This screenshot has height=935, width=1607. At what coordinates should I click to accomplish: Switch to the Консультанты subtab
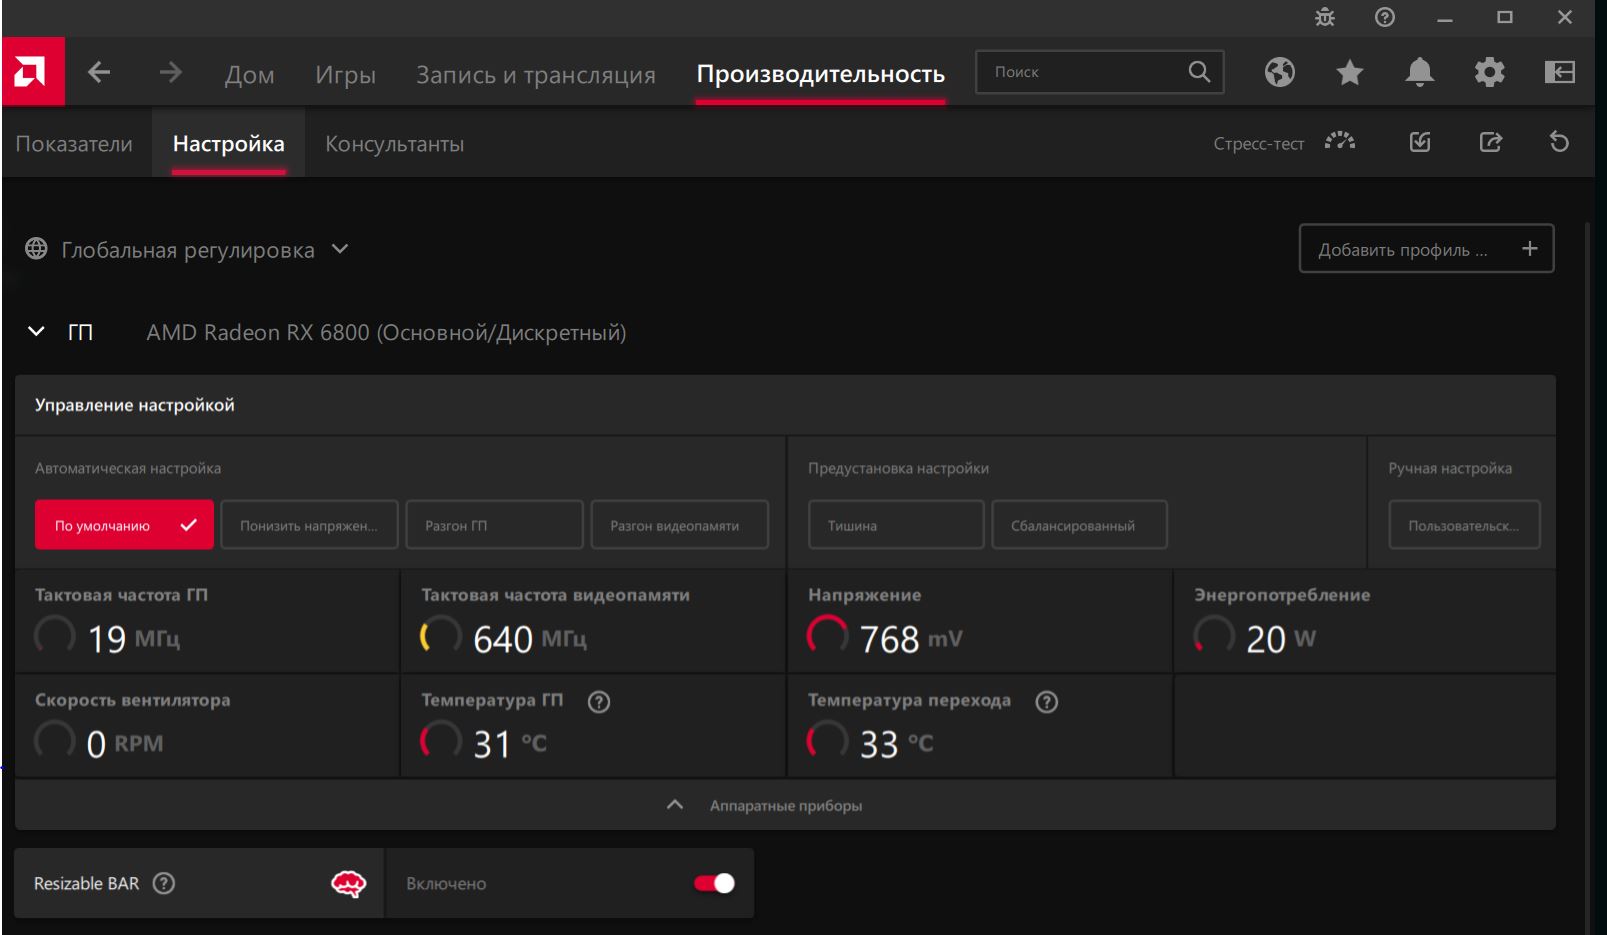pos(394,143)
